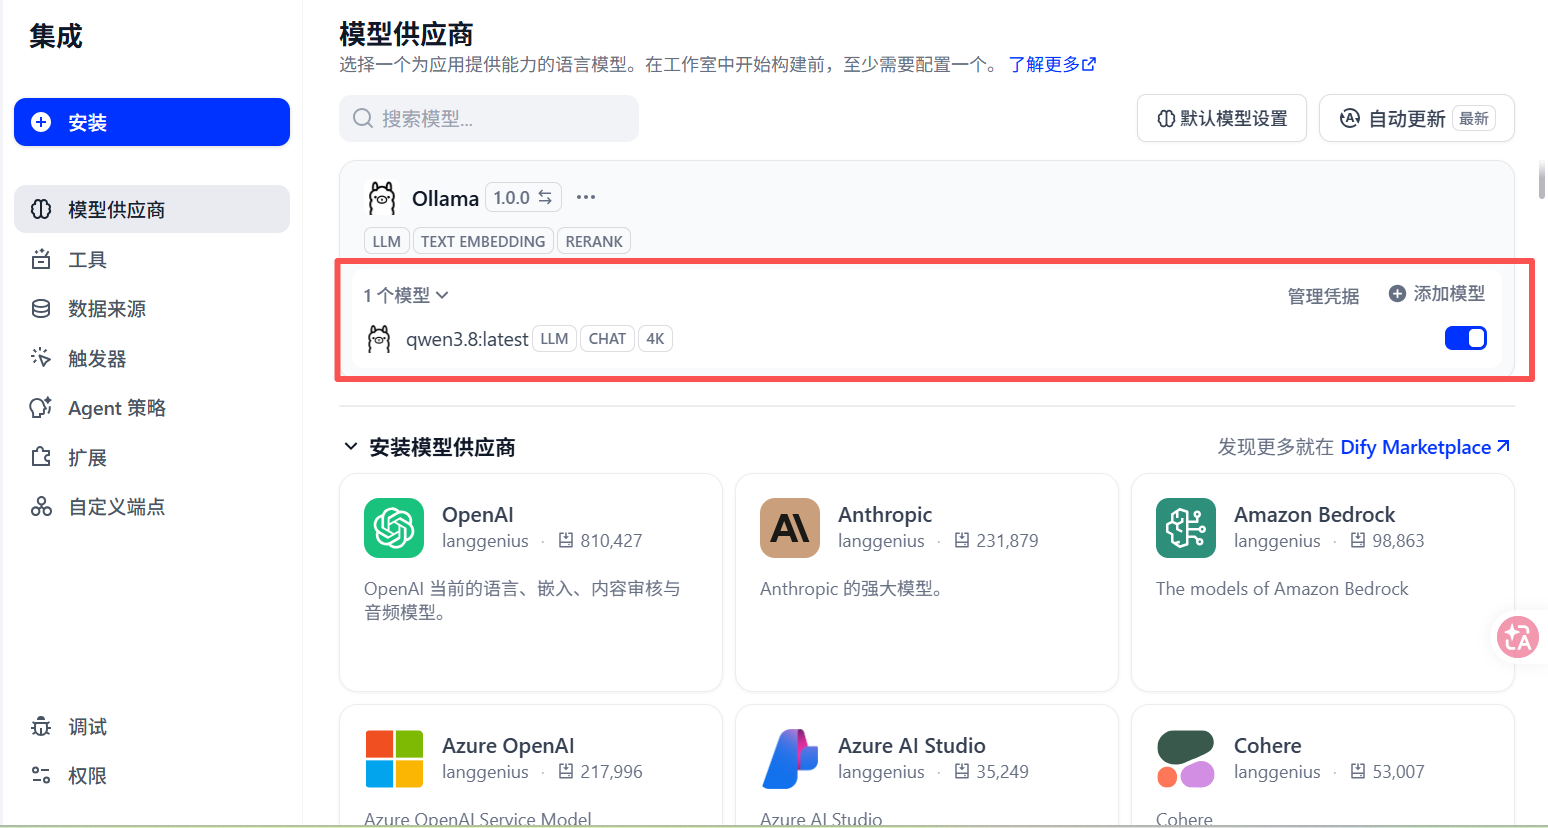
Task: Click the Azure AI Studio provider name
Action: click(912, 745)
